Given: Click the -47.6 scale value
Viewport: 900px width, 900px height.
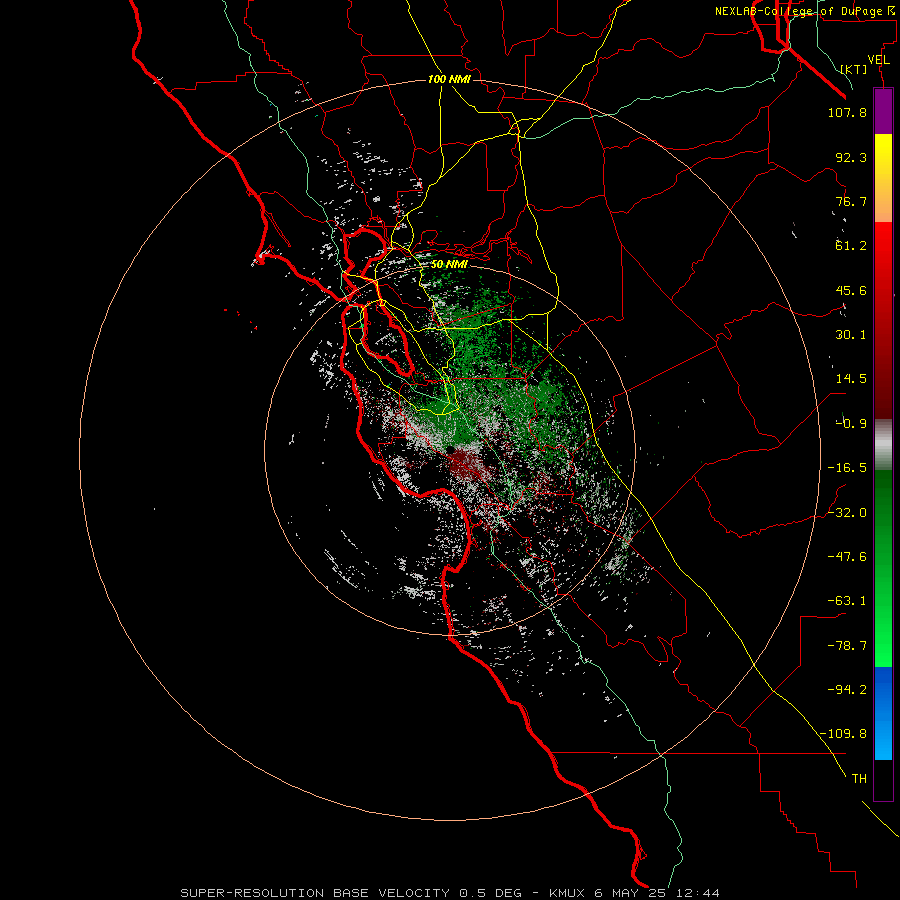Looking at the screenshot, I should click(x=847, y=557).
